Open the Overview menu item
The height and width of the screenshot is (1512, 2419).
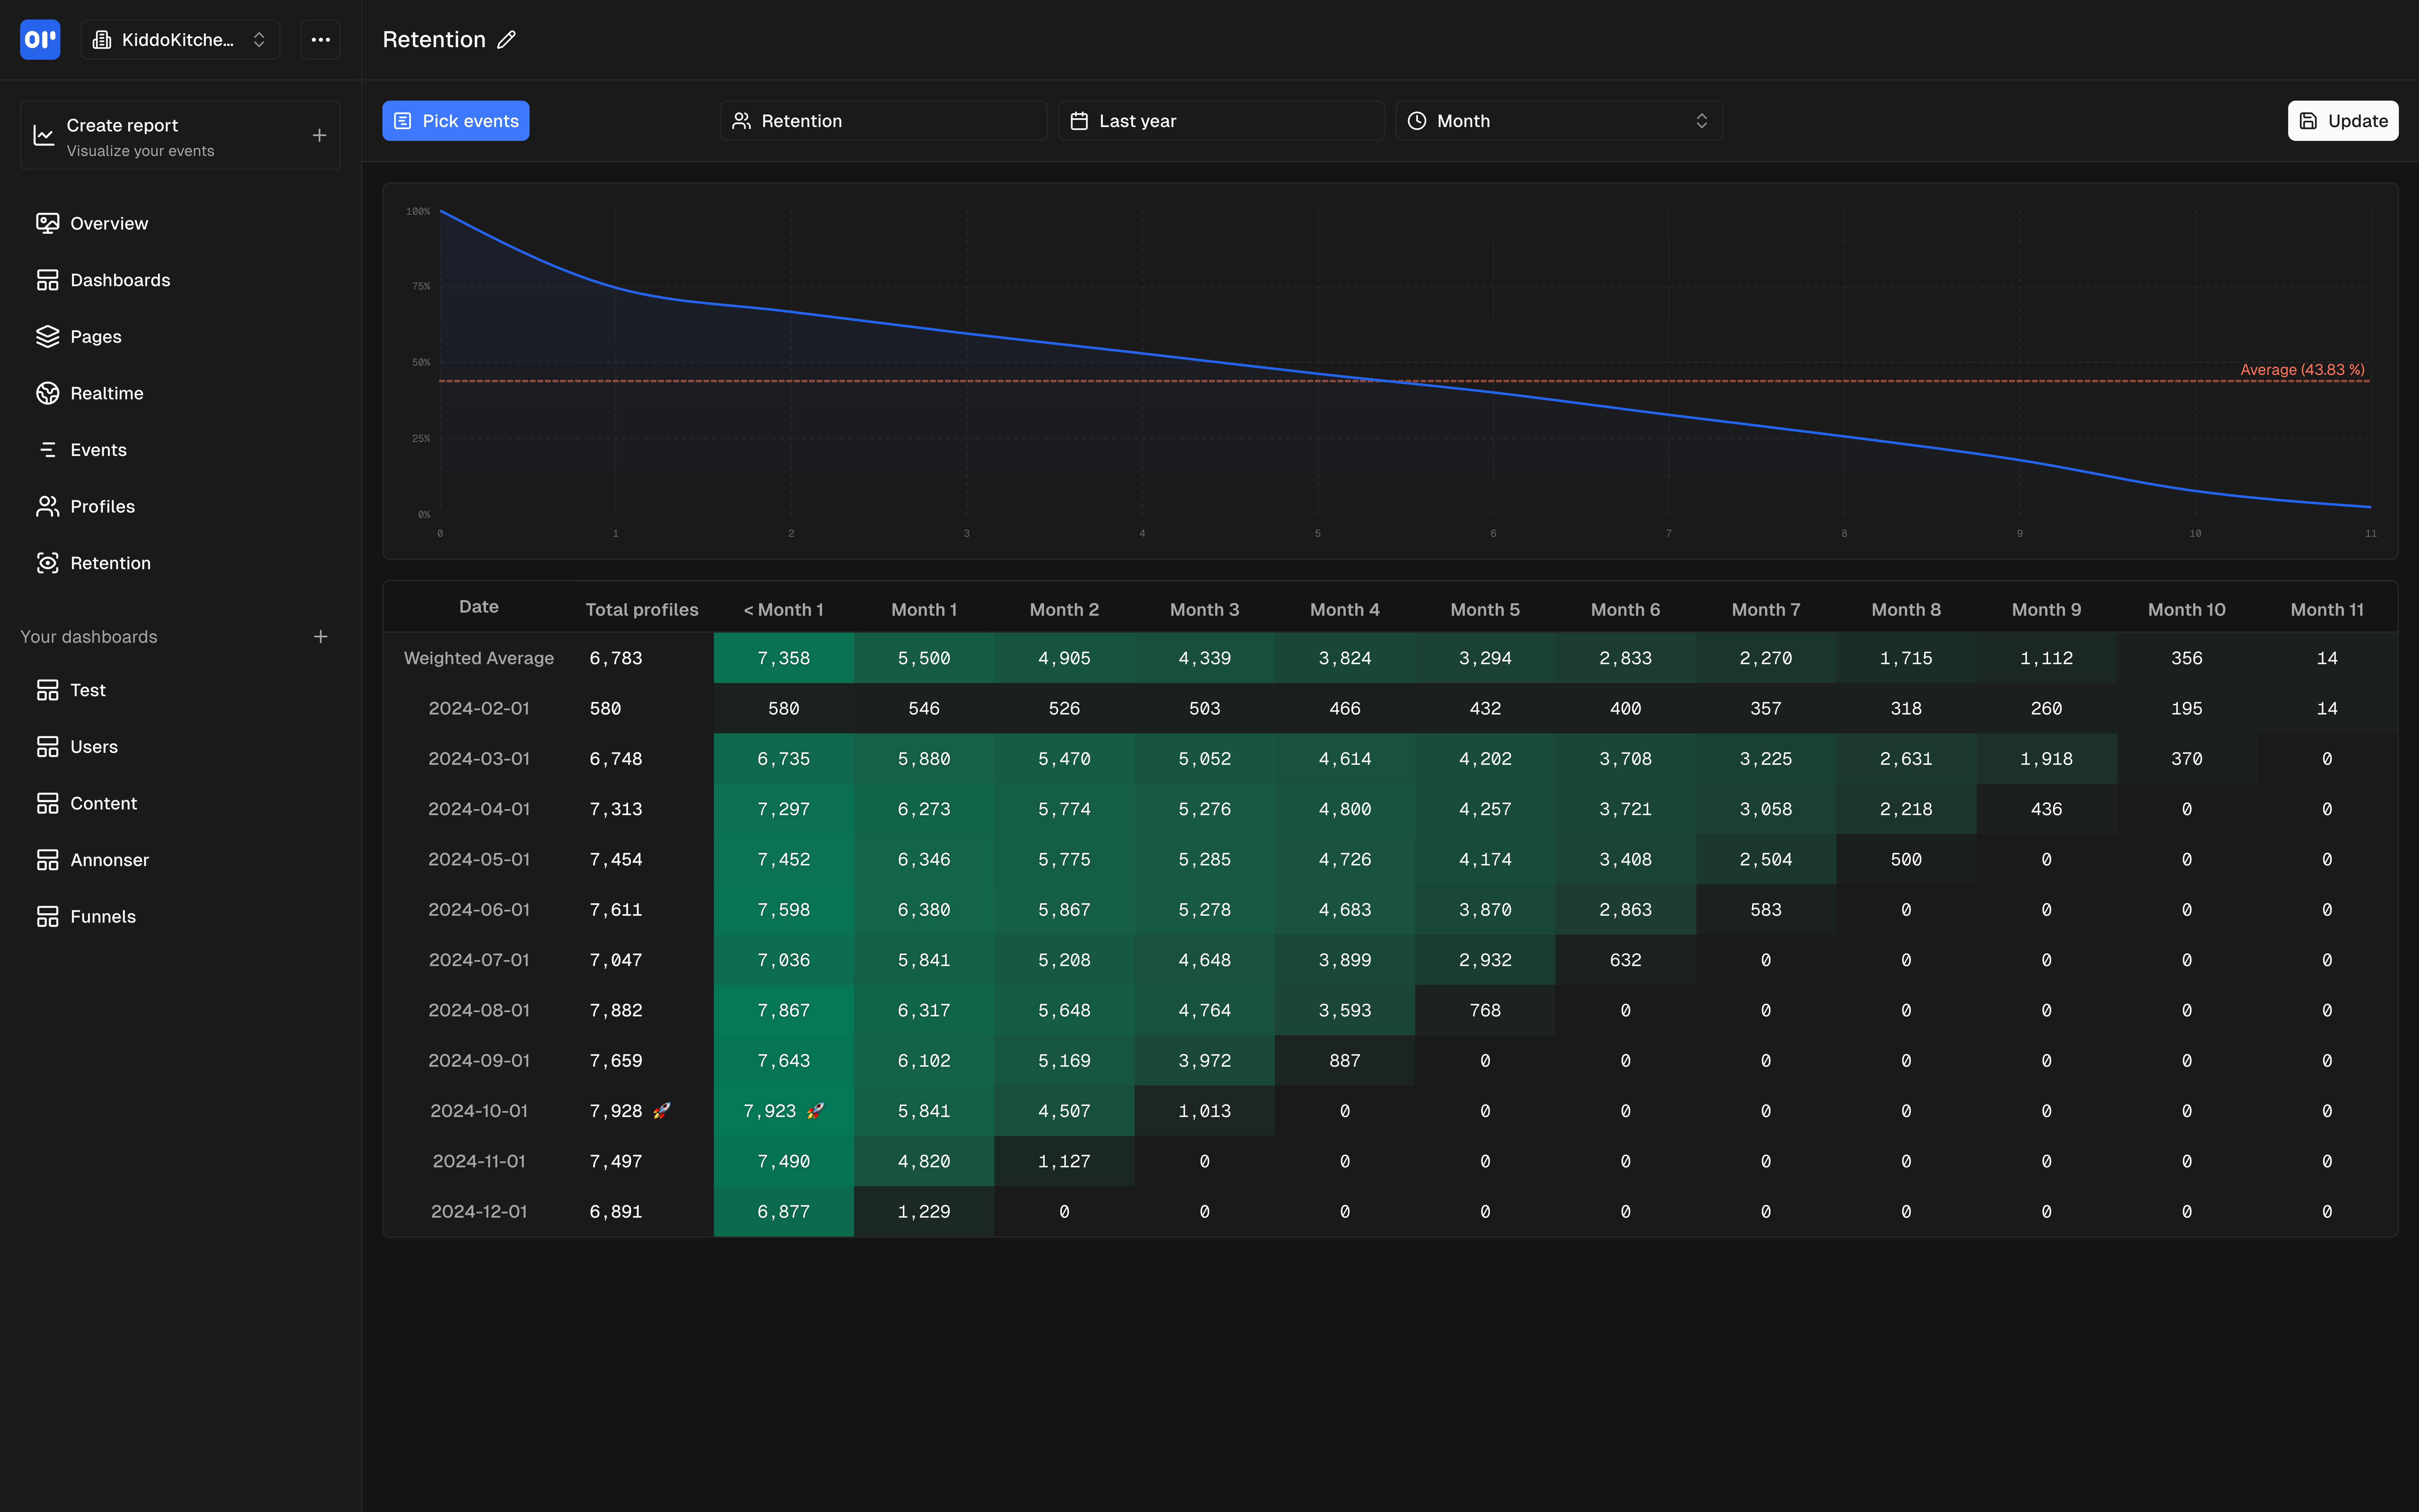[x=108, y=223]
